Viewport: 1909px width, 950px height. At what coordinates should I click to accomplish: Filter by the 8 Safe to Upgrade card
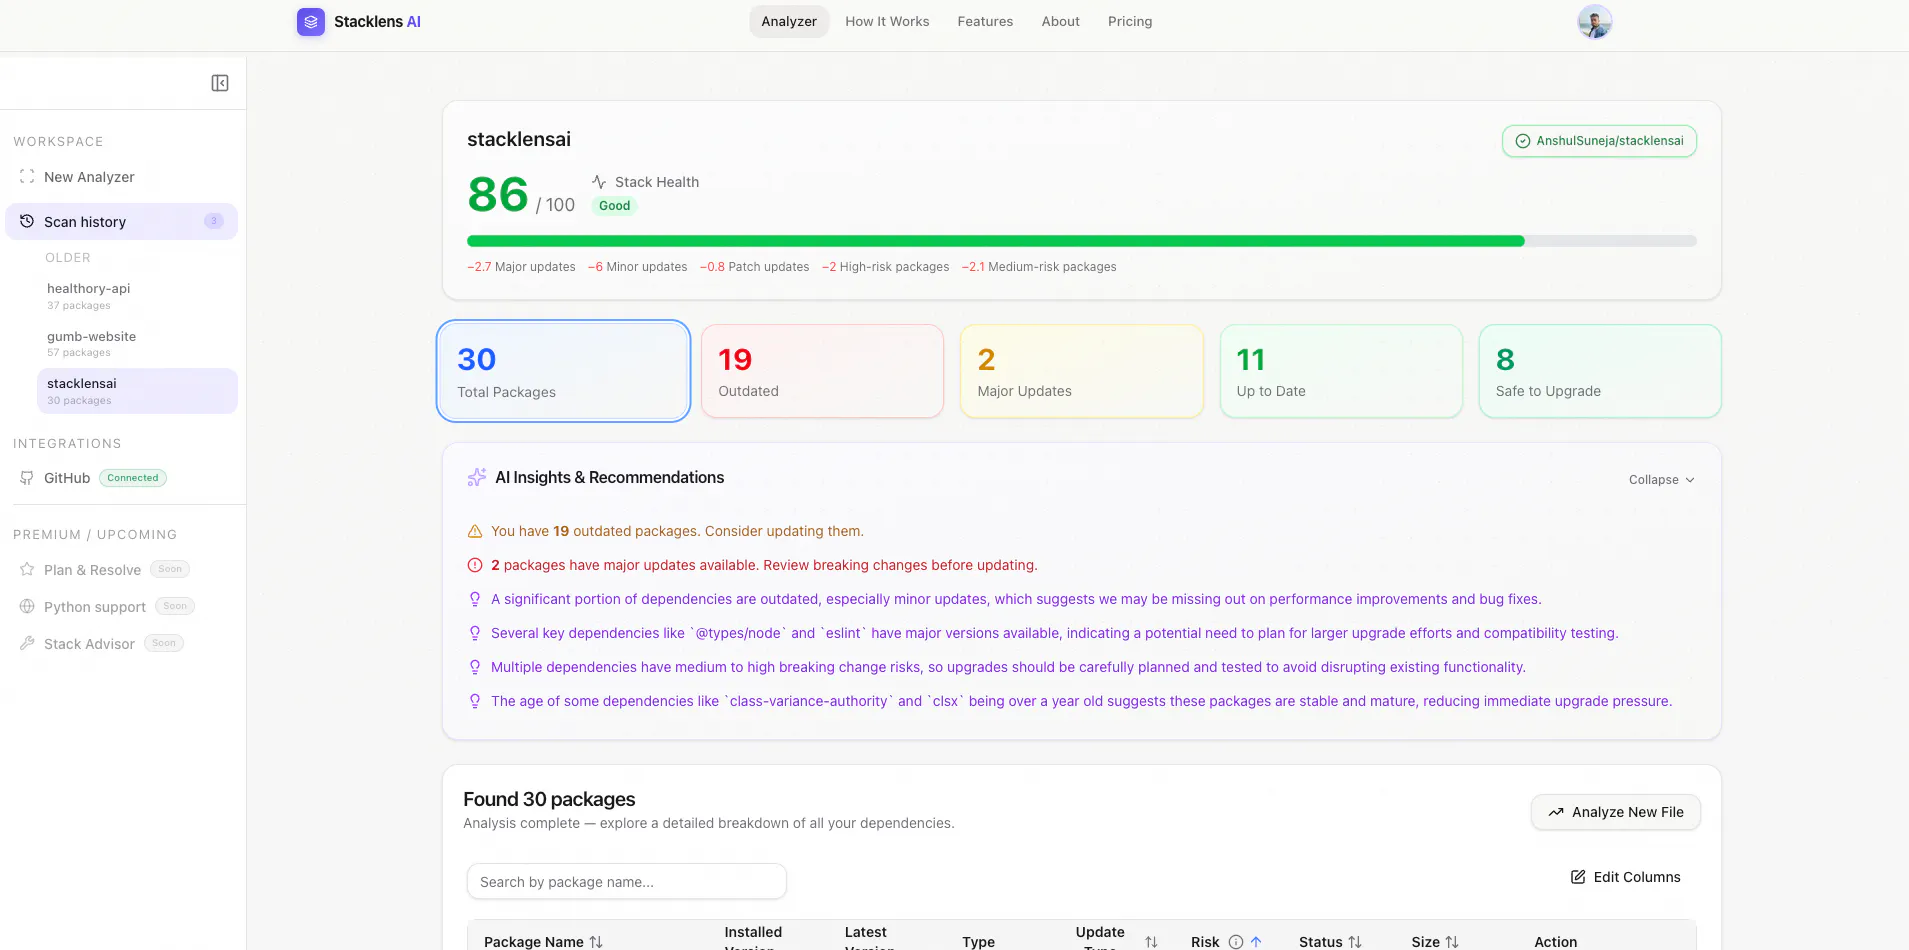1600,371
